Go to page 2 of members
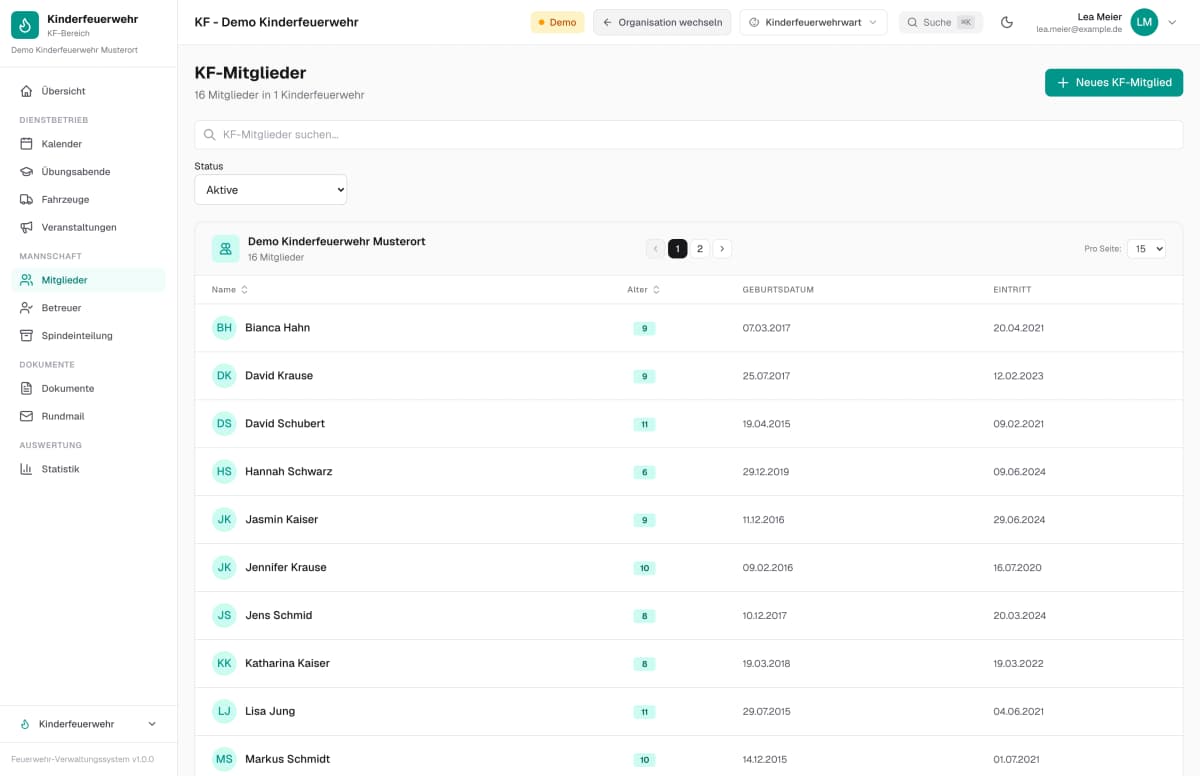 pyautogui.click(x=700, y=249)
